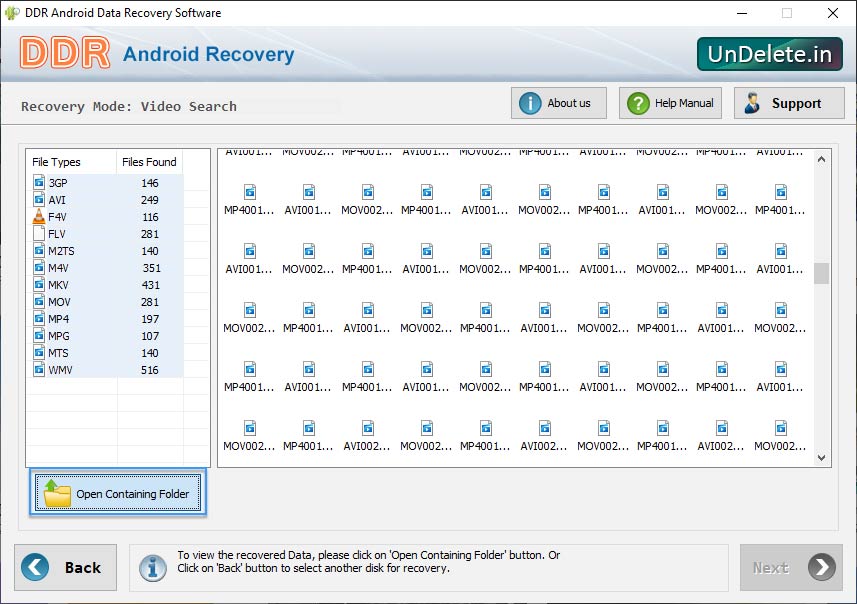Viewport: 857px width, 604px height.
Task: Sort by the Files Found column header
Action: tap(149, 162)
